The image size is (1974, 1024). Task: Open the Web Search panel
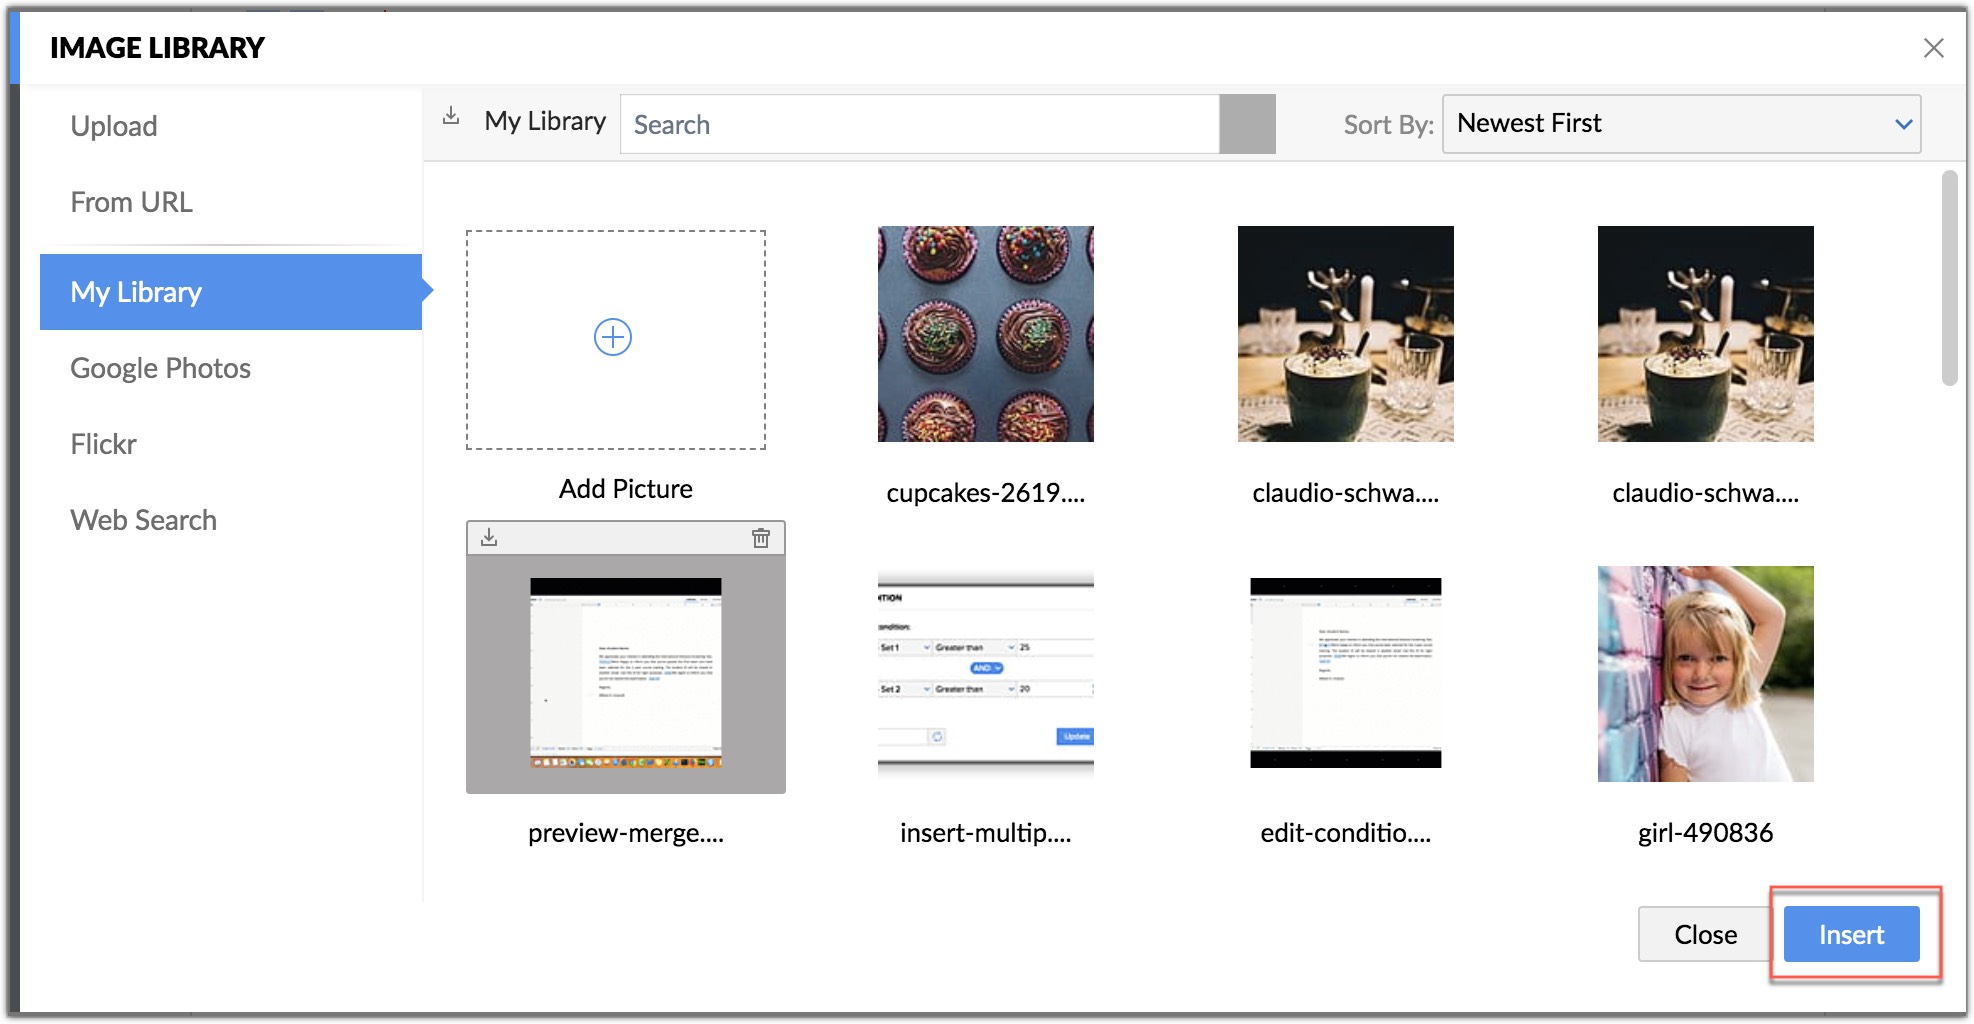(143, 519)
